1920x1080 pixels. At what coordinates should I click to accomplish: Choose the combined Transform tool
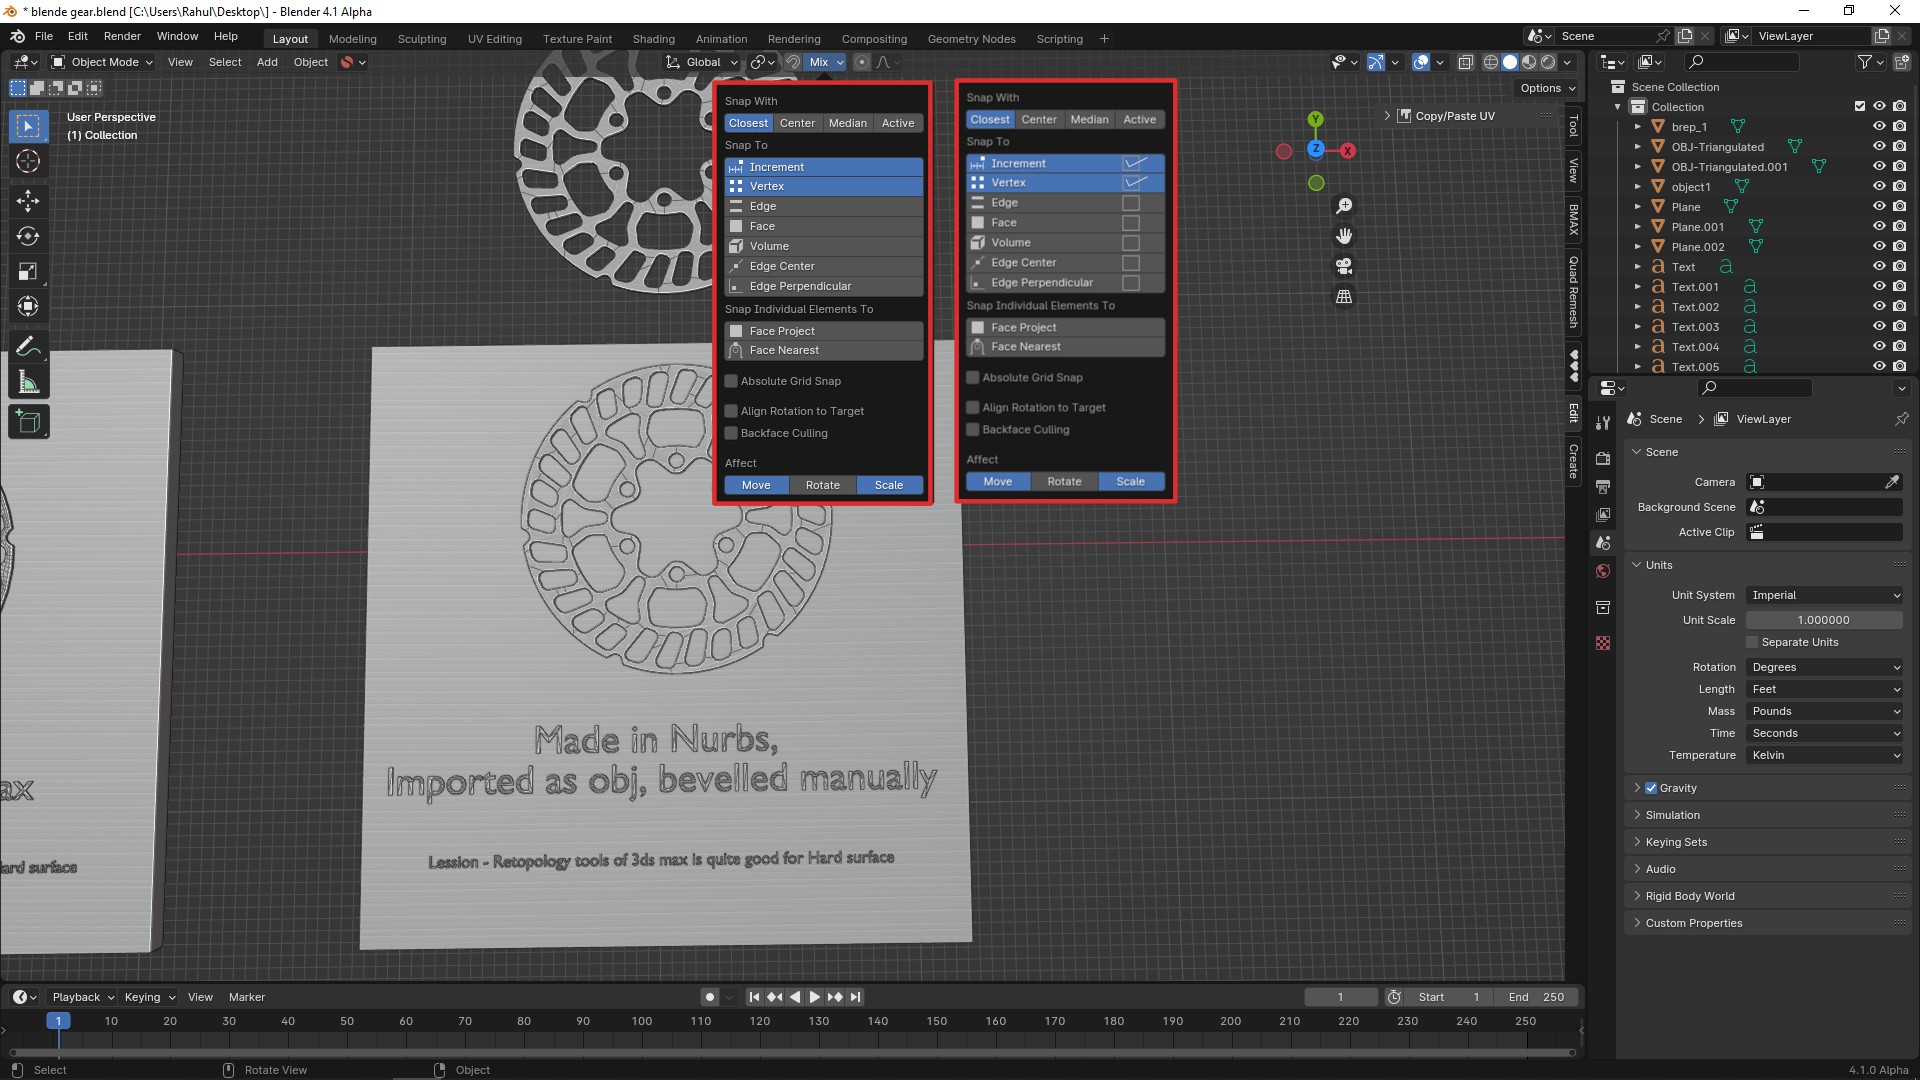pyautogui.click(x=28, y=306)
